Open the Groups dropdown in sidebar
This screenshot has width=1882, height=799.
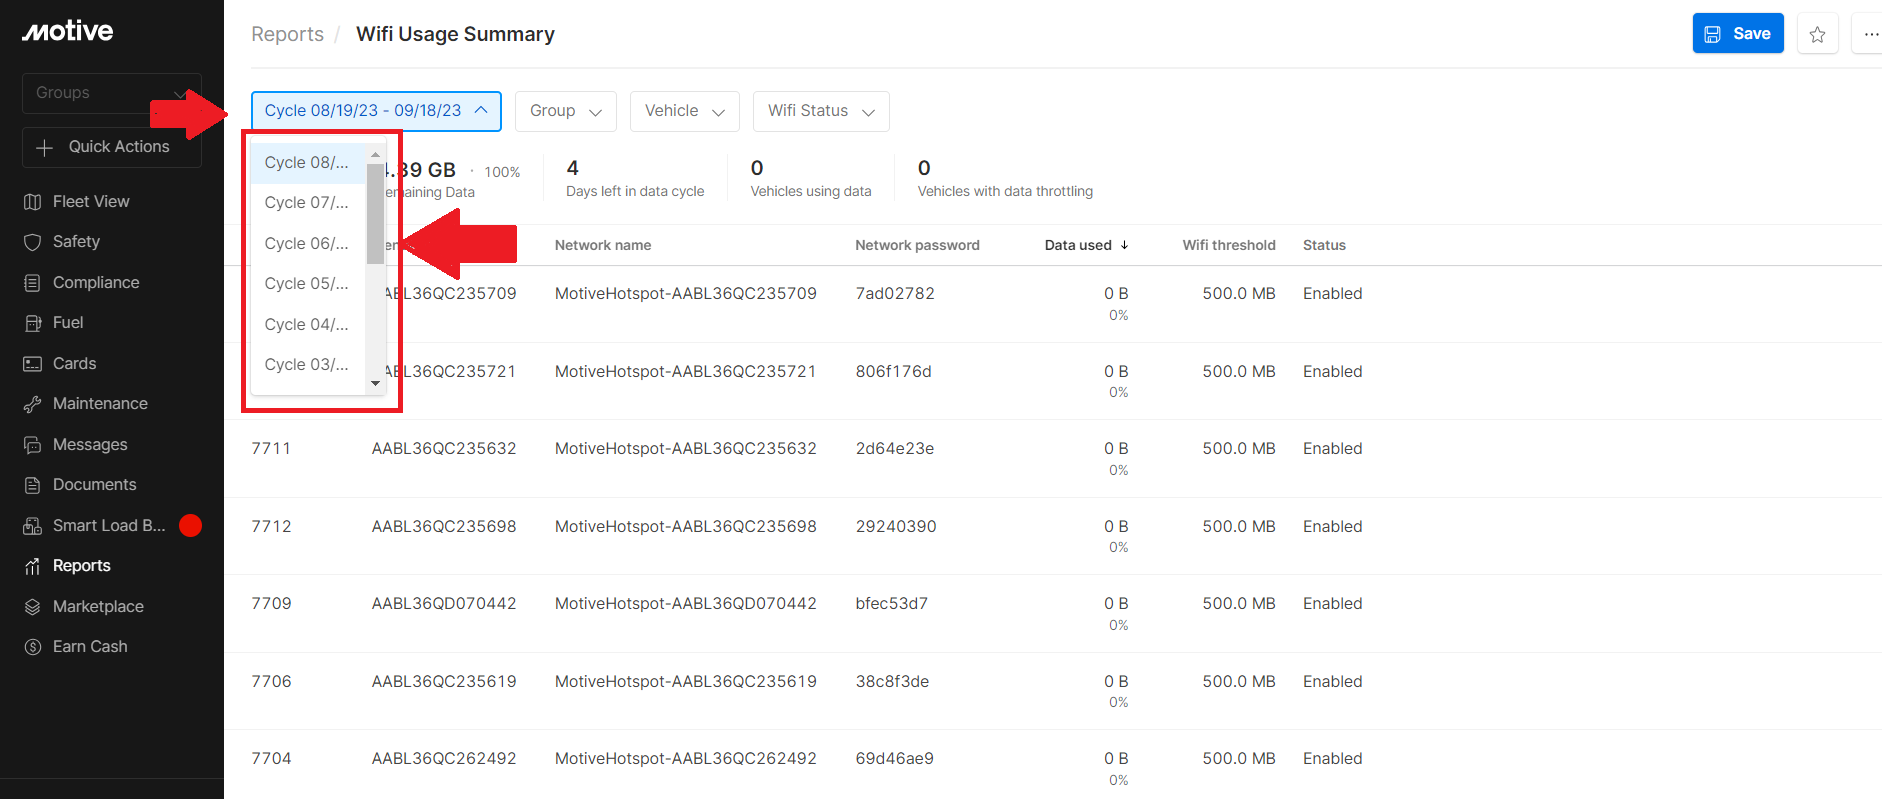(x=112, y=93)
